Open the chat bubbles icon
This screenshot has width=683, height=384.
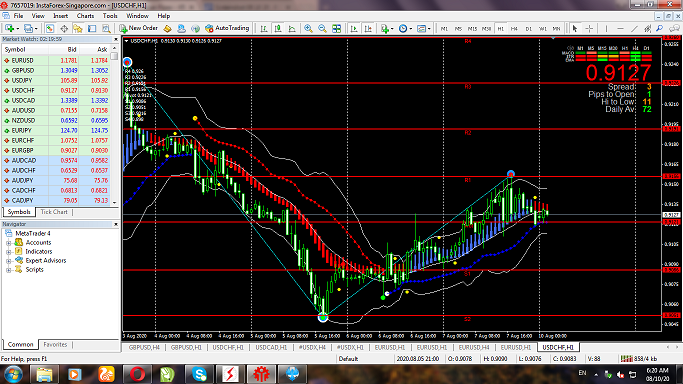pyautogui.click(x=674, y=28)
